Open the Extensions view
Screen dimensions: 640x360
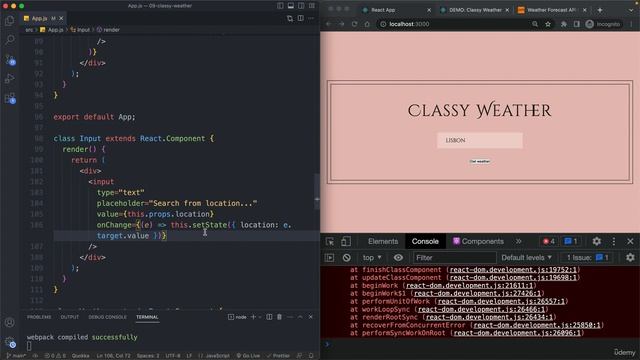point(10,98)
